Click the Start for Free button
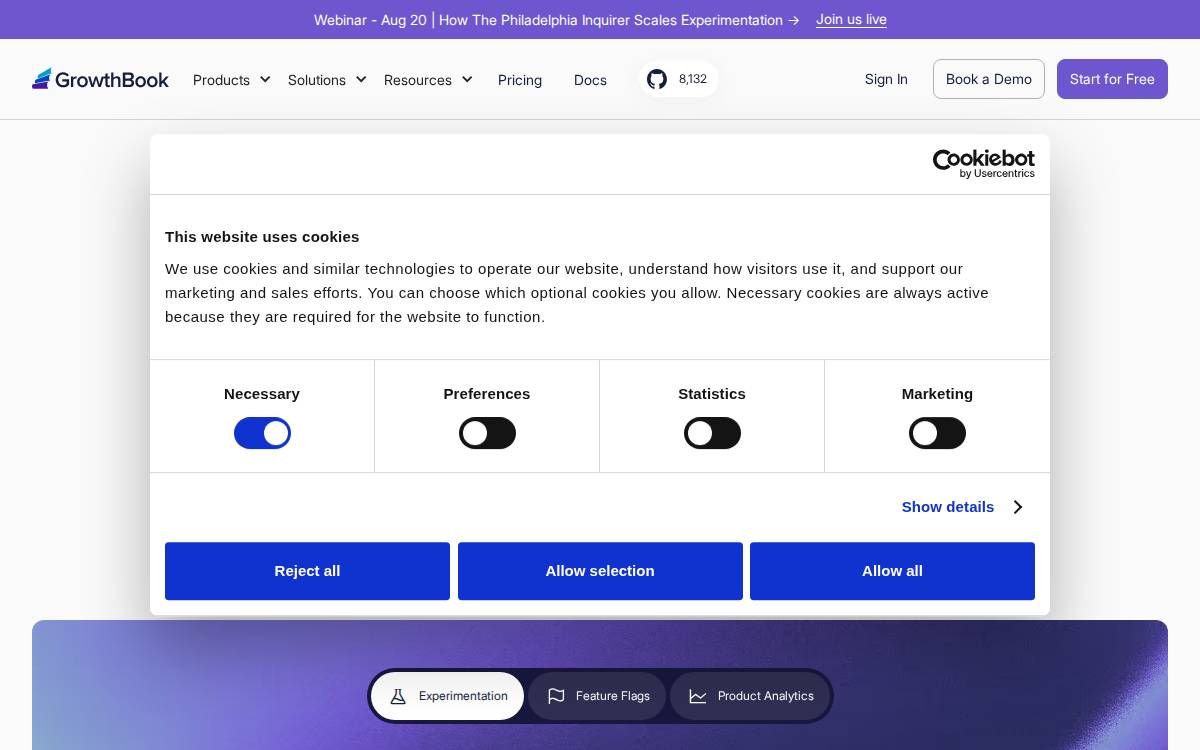The image size is (1200, 750). (x=1112, y=79)
